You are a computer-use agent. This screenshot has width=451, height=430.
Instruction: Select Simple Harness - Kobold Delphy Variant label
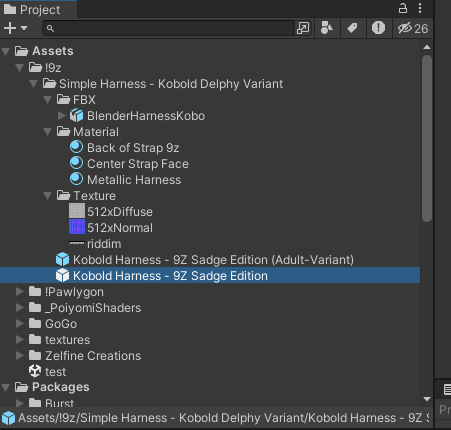(171, 84)
